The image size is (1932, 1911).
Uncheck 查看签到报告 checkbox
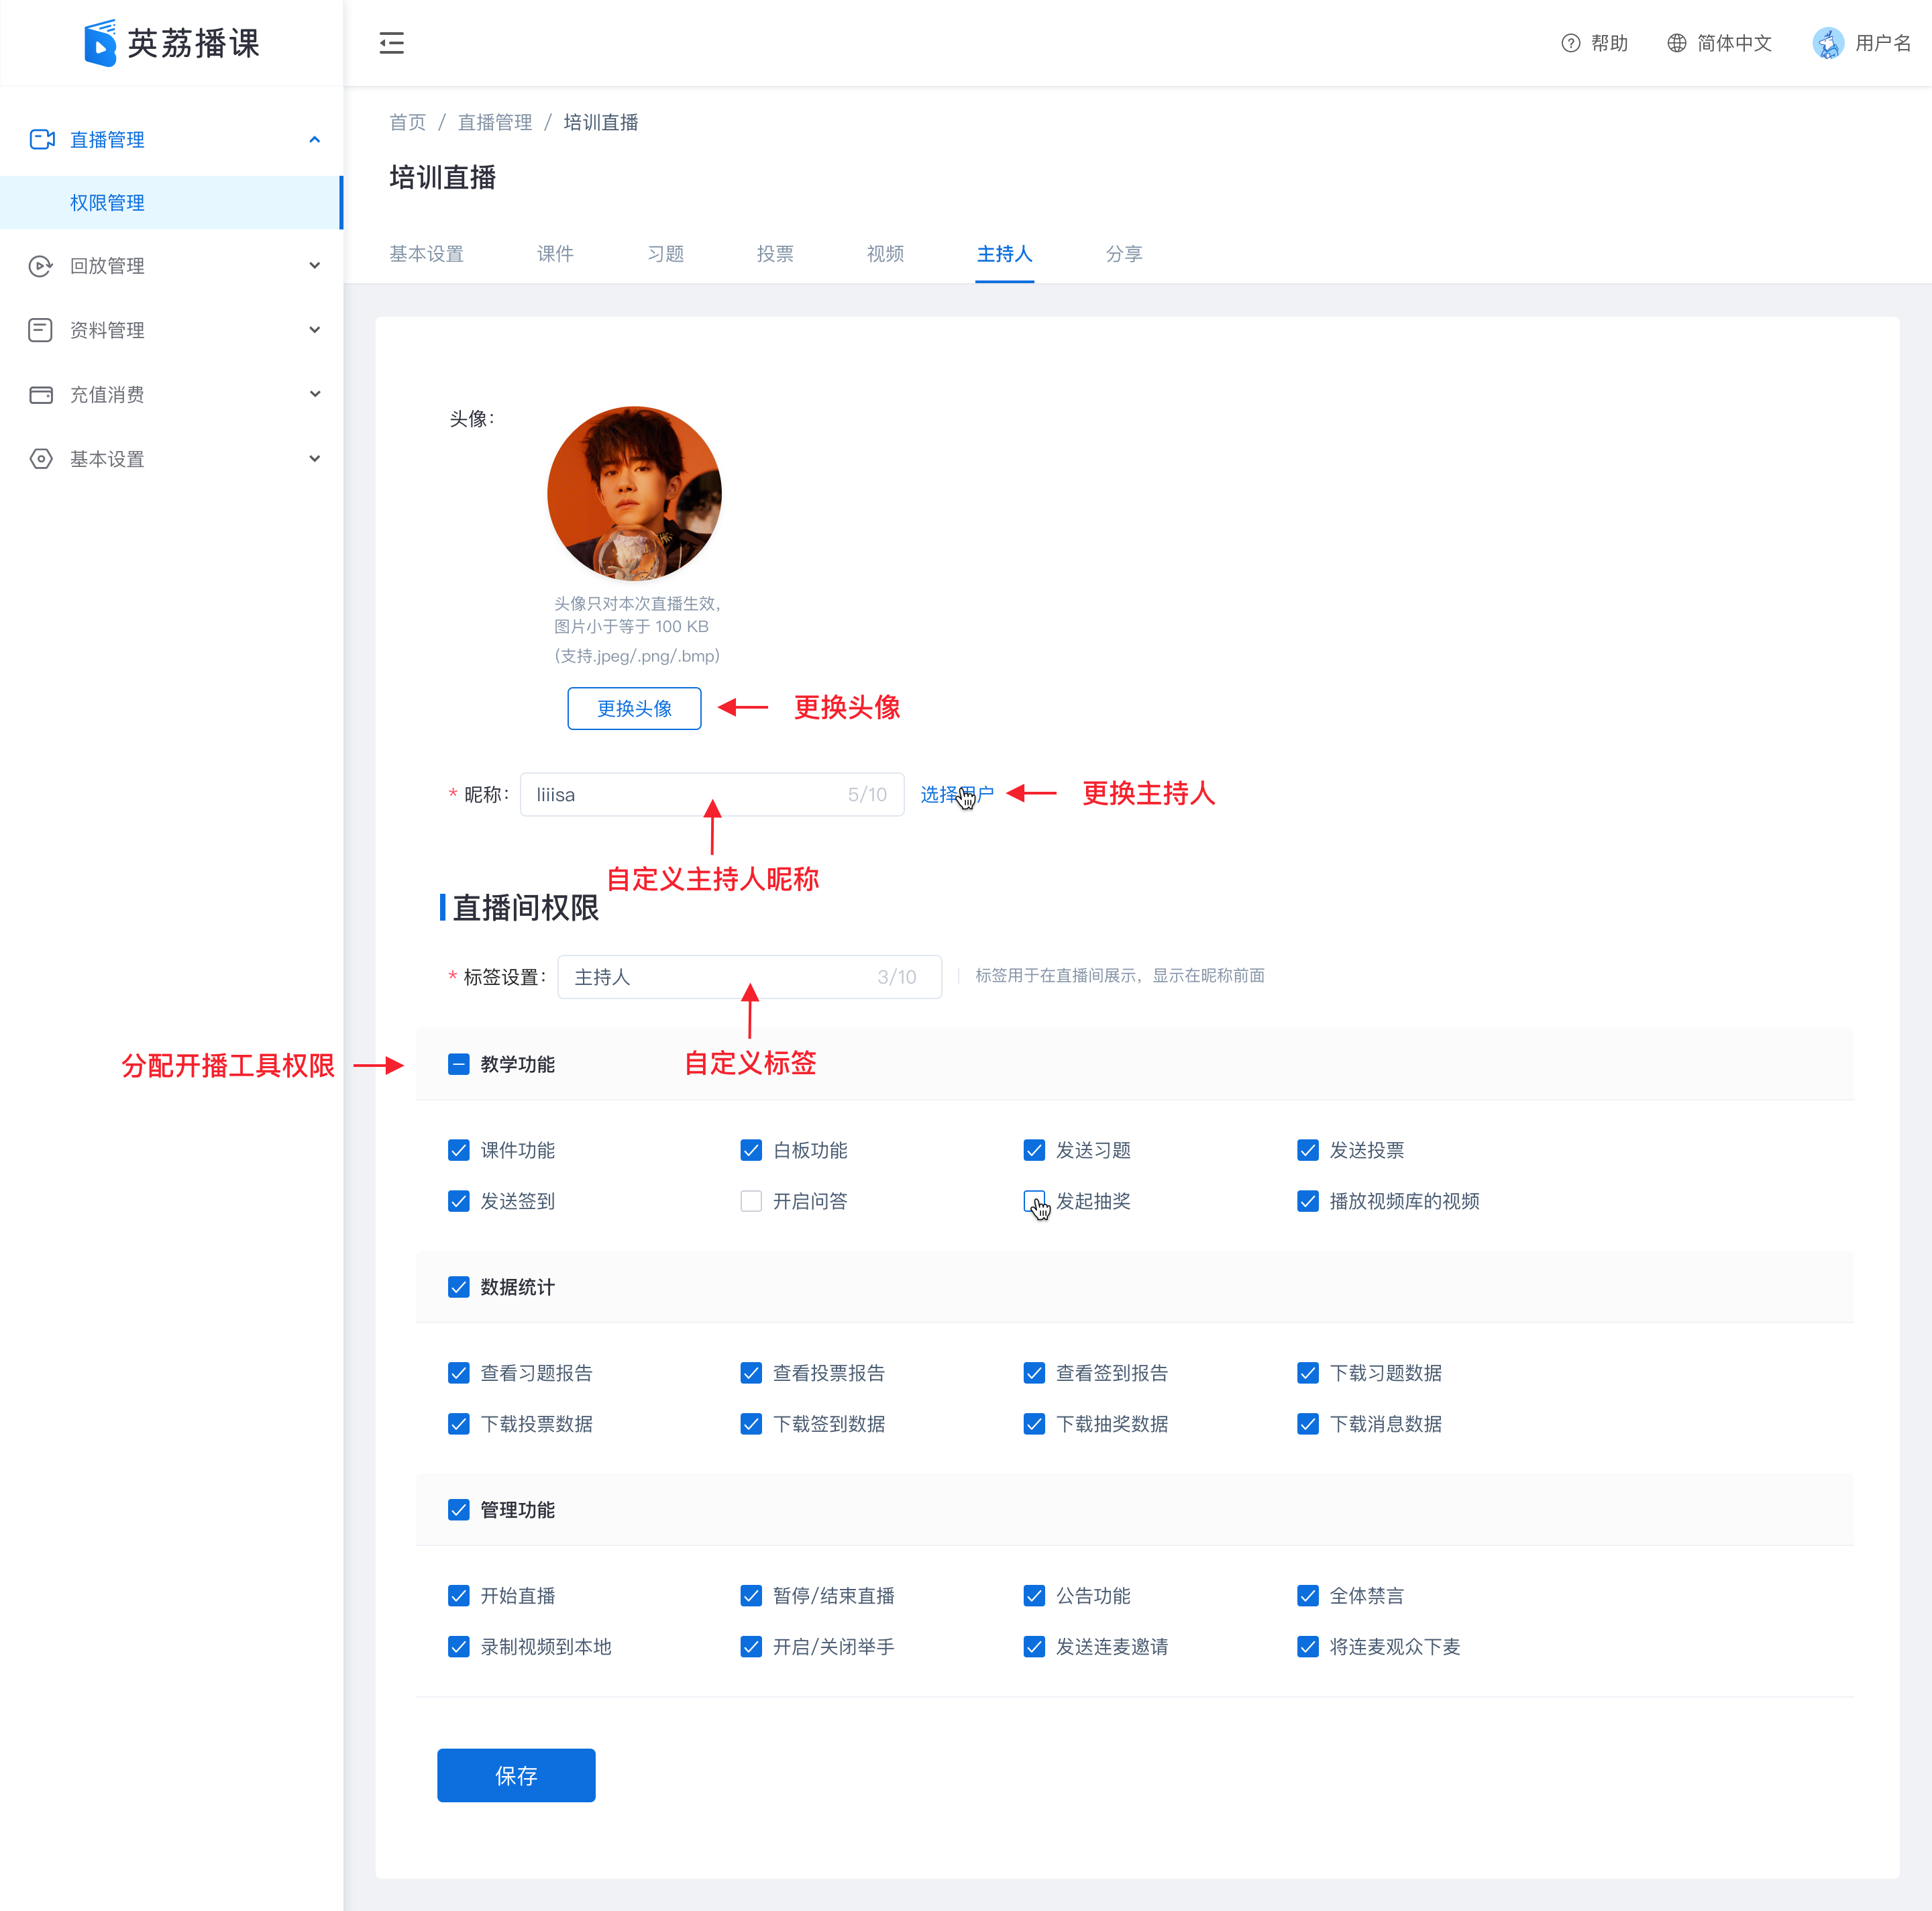(1035, 1373)
